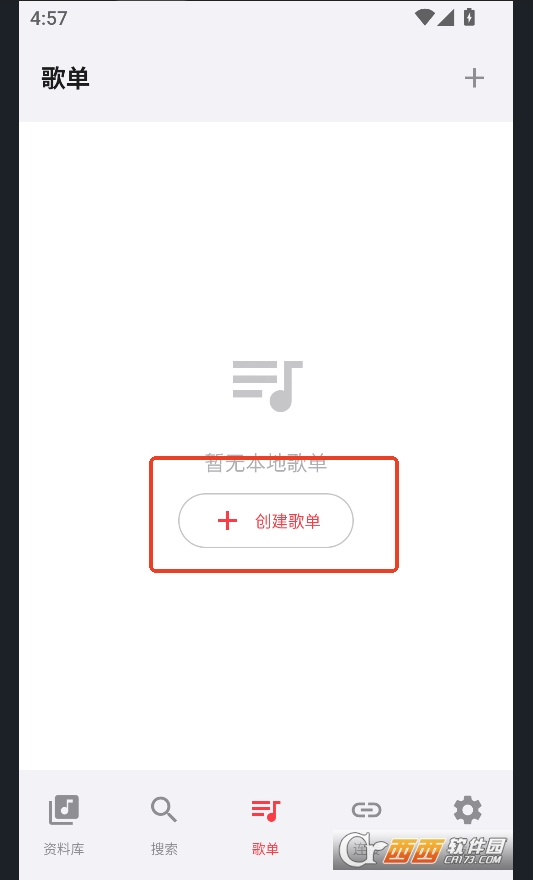Click the 歌单 page title
Screen dimensions: 533x880
click(x=65, y=78)
